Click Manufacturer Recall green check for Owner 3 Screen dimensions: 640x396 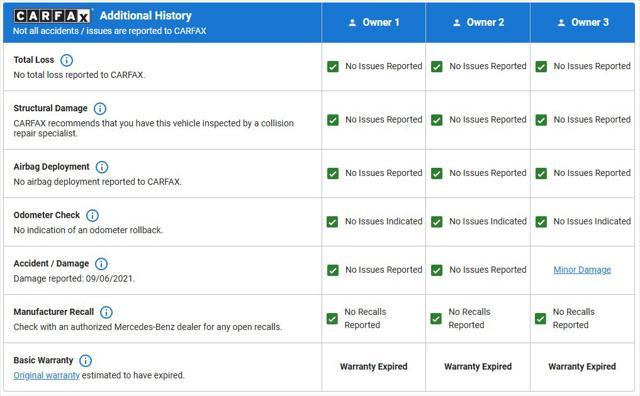click(540, 318)
